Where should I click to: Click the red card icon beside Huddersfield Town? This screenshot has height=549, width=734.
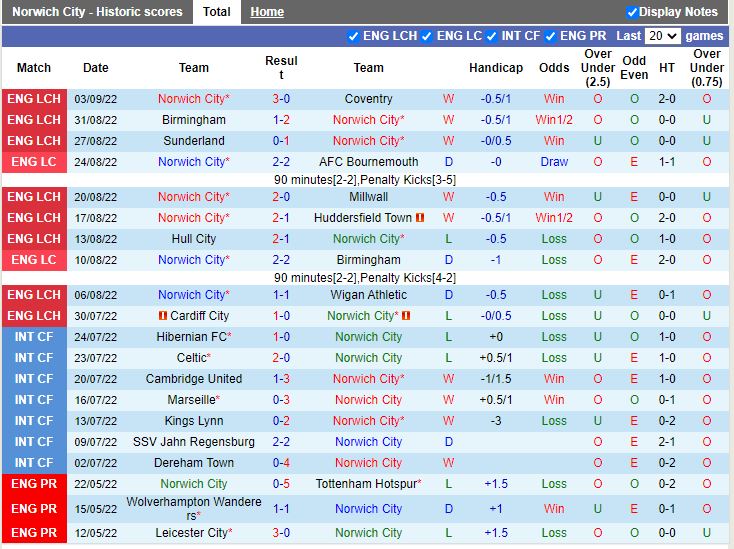click(x=420, y=218)
